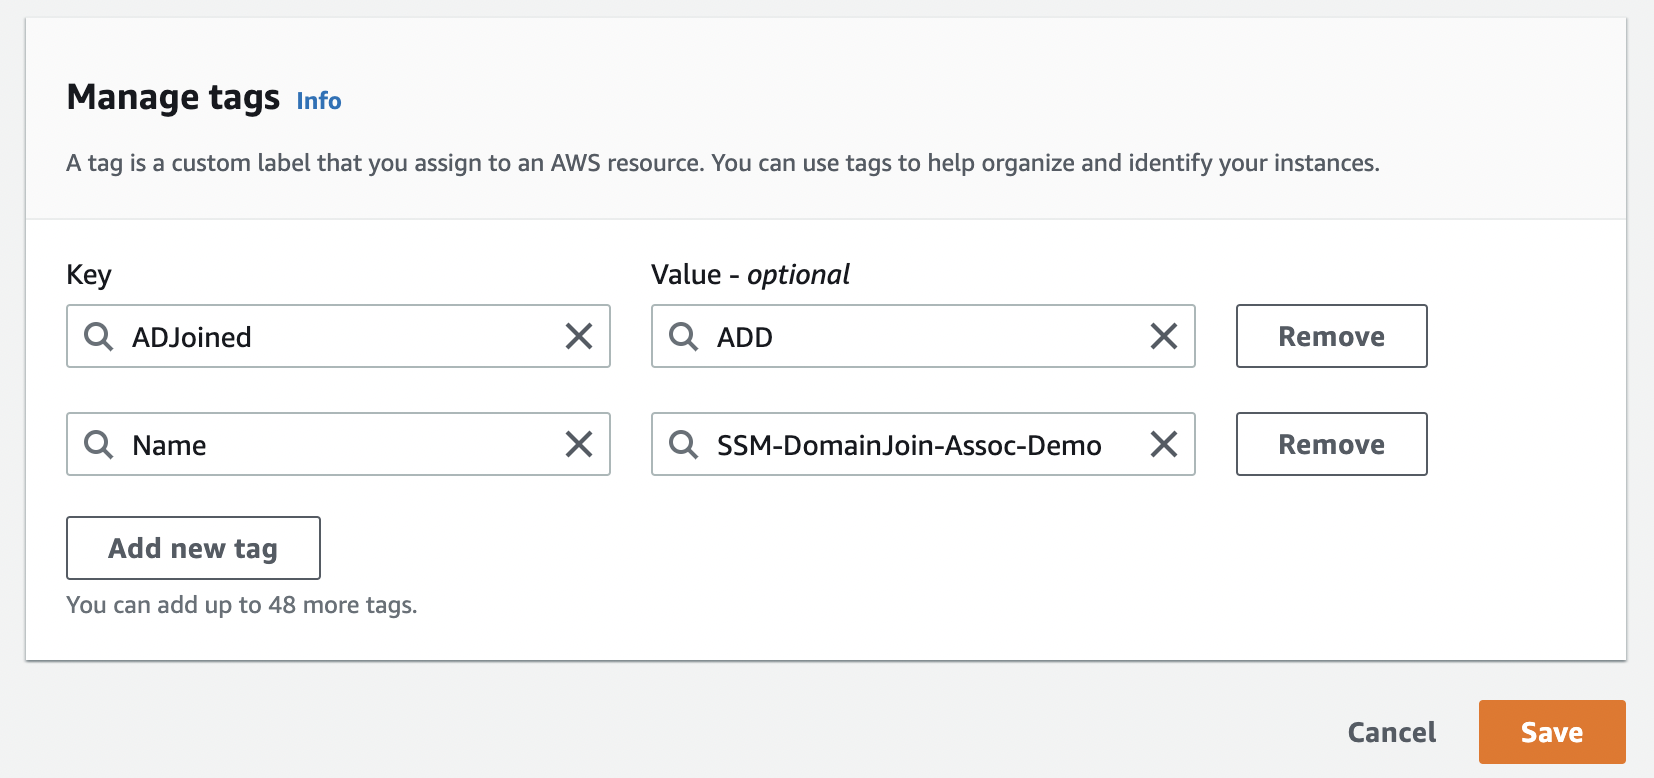Click the Value - optional column label

click(750, 275)
